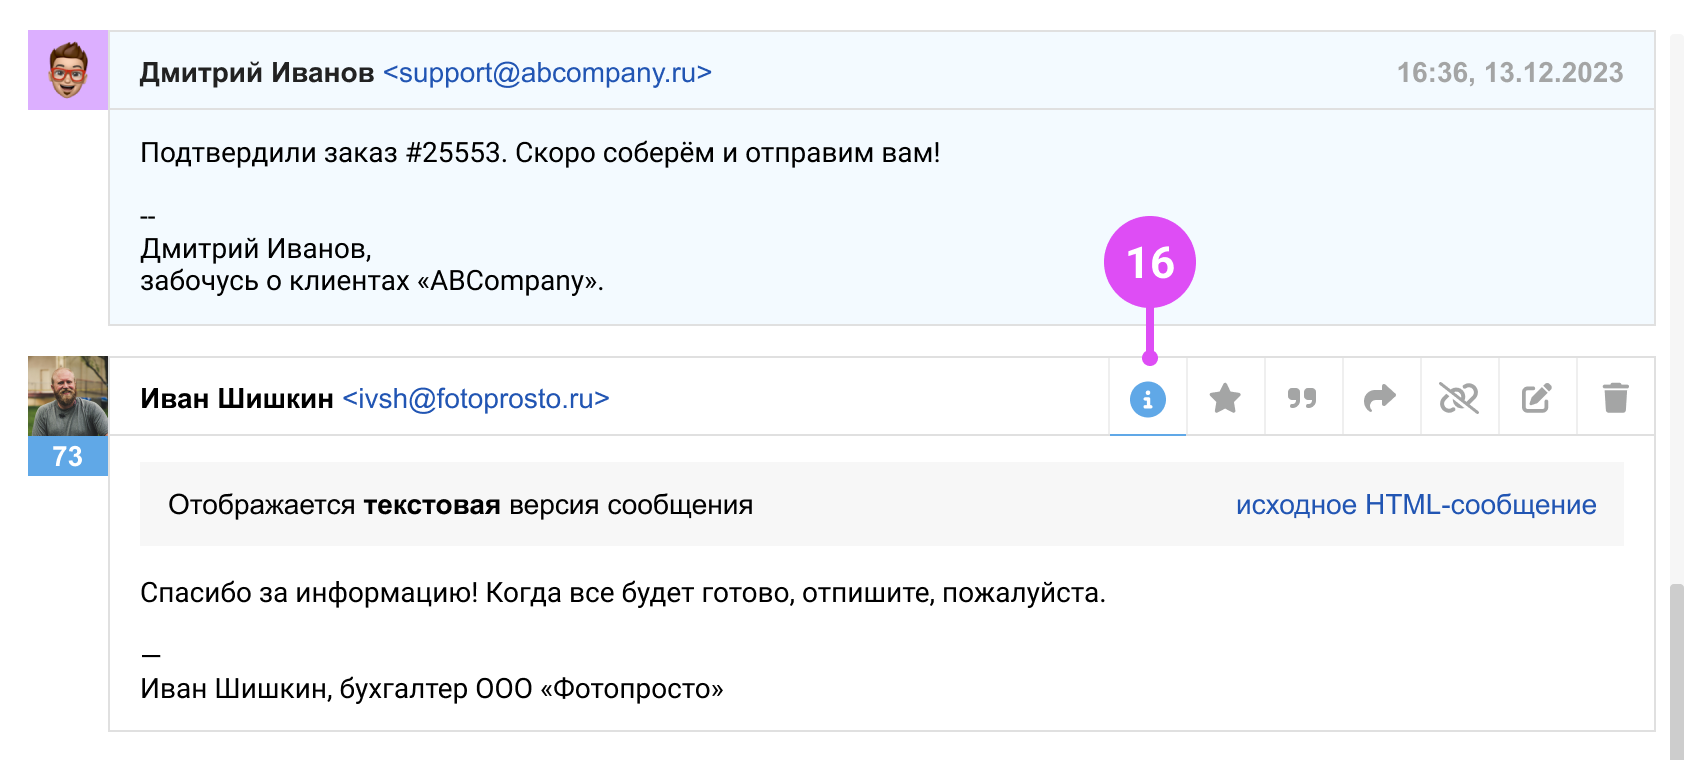Forward the message using the arrow icon

(1380, 399)
